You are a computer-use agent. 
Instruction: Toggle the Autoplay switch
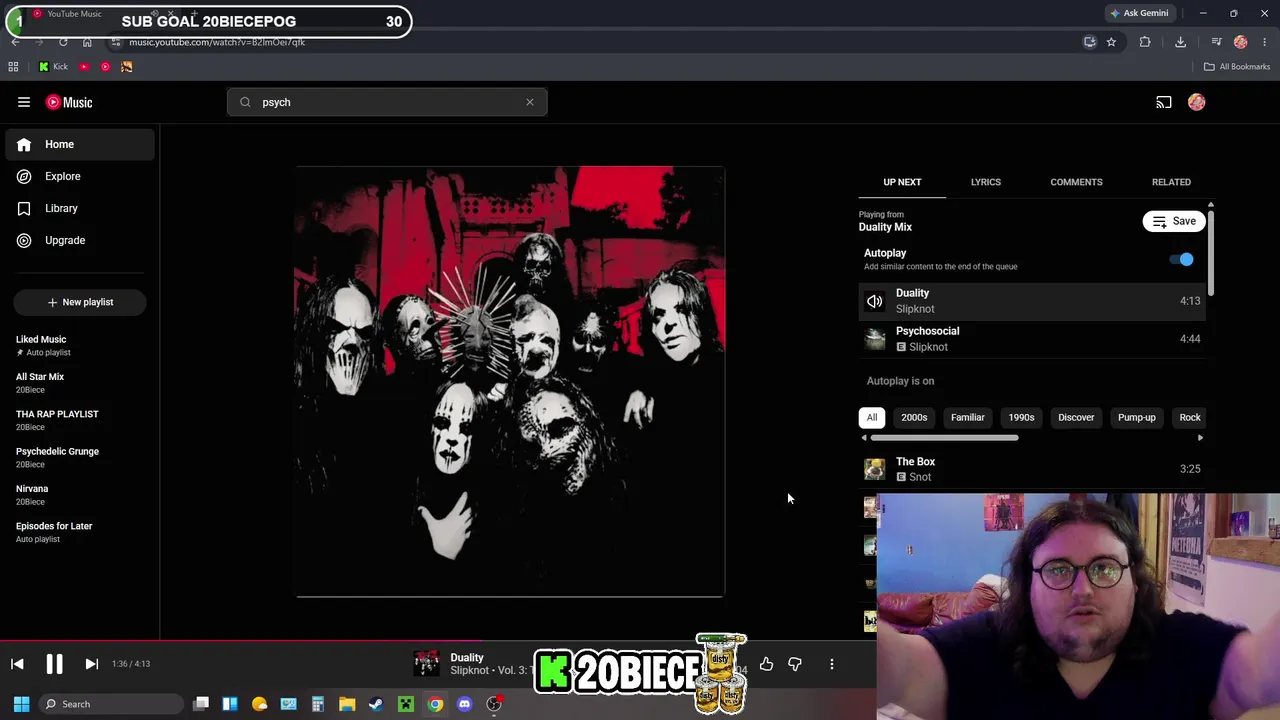[1182, 260]
